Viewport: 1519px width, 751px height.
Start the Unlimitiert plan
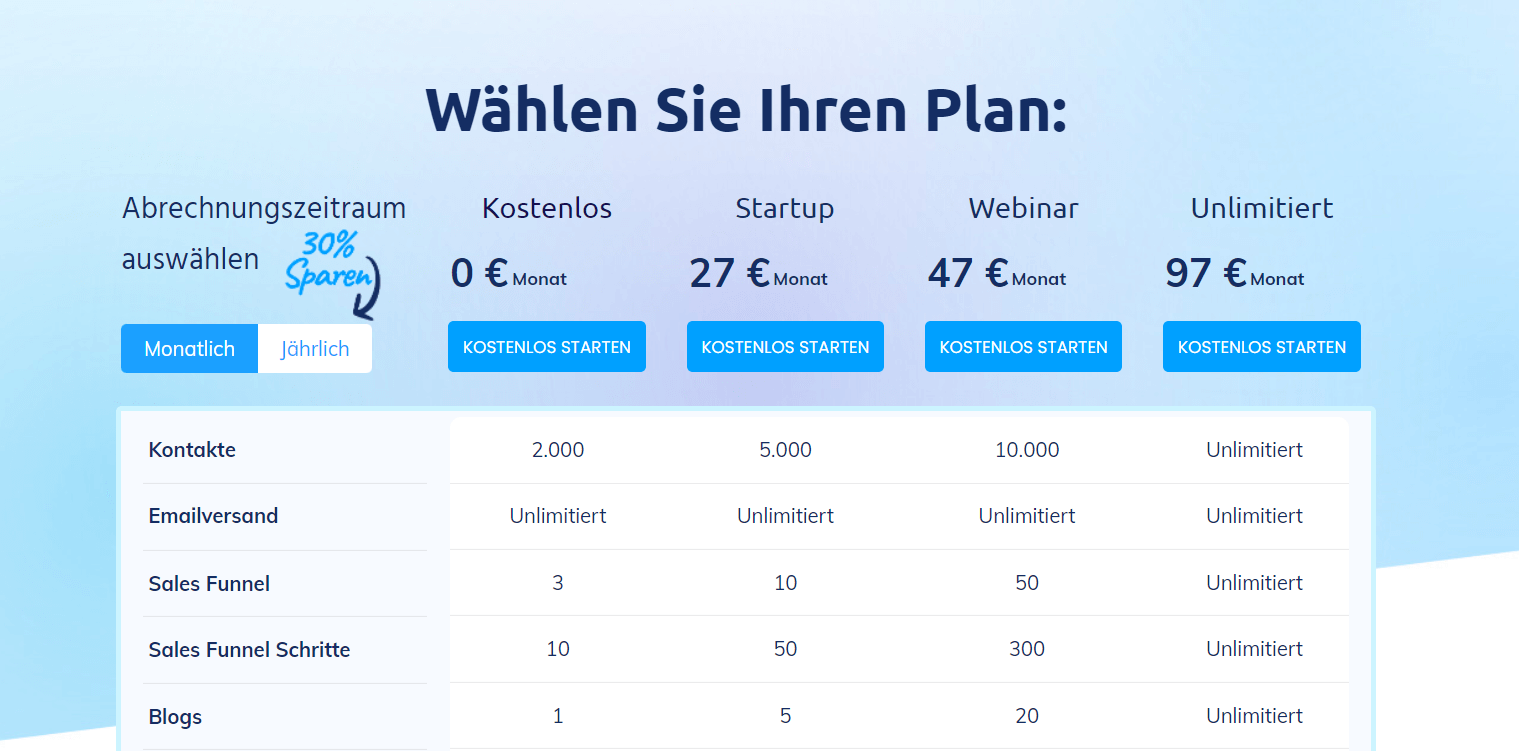pyautogui.click(x=1261, y=345)
